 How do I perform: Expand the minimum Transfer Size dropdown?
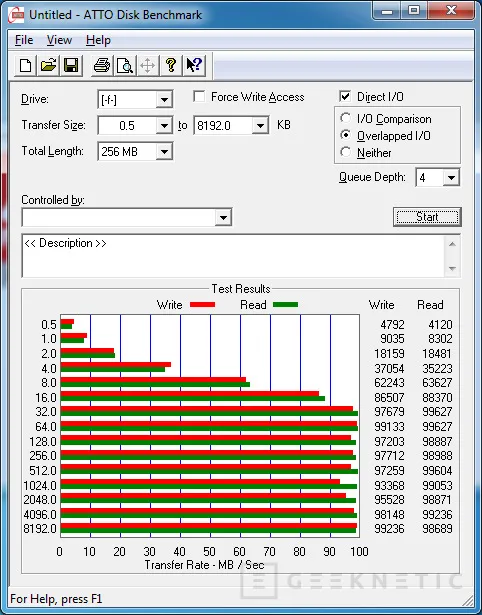(164, 126)
